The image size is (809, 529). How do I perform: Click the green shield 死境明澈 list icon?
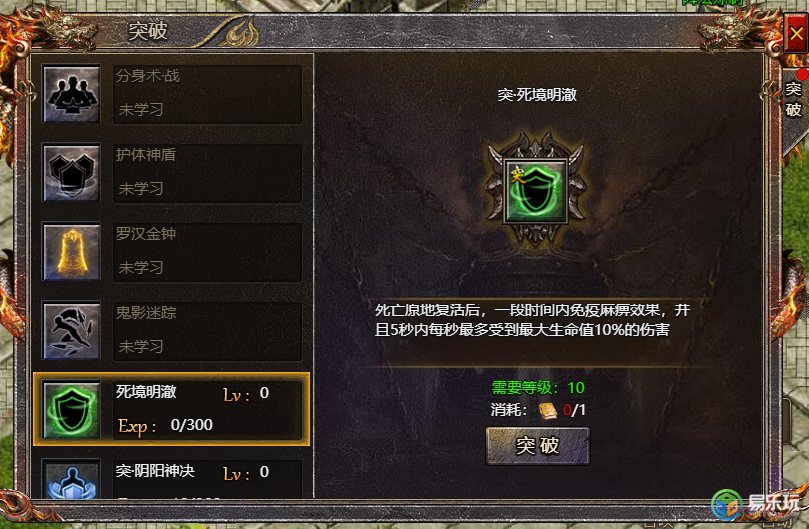(x=71, y=409)
